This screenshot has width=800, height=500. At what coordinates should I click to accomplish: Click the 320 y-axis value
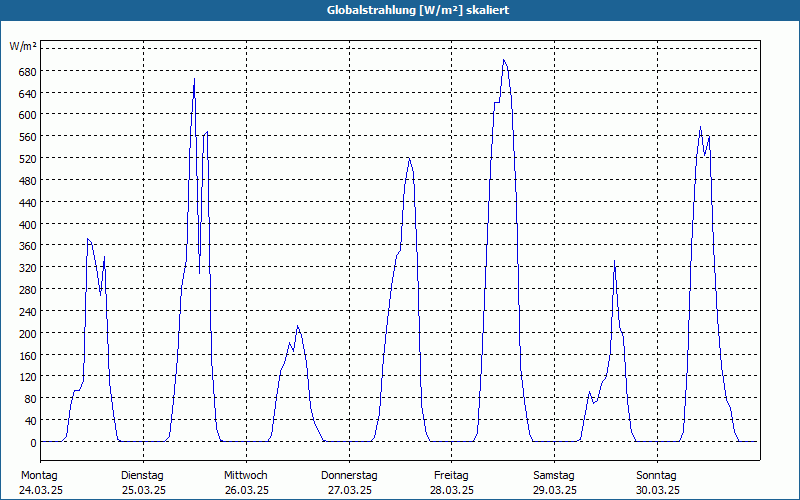27,268
